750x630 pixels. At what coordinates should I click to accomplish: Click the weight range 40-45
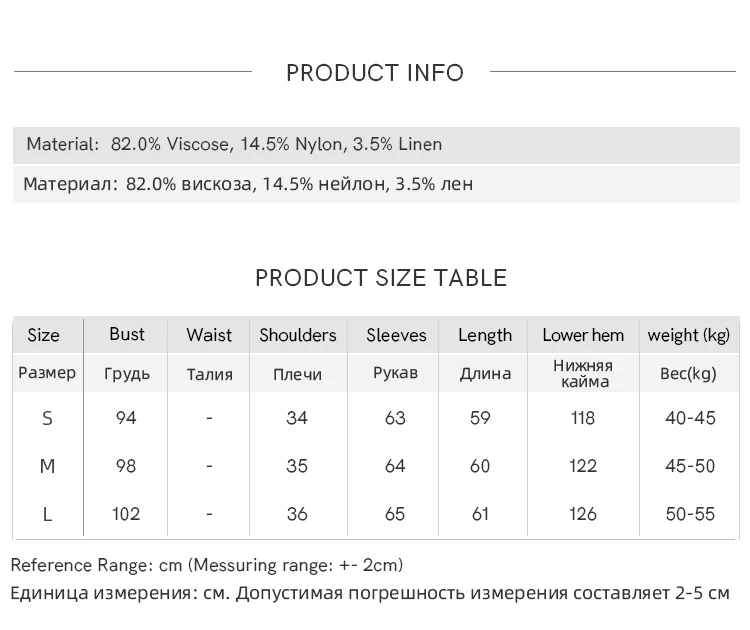690,418
